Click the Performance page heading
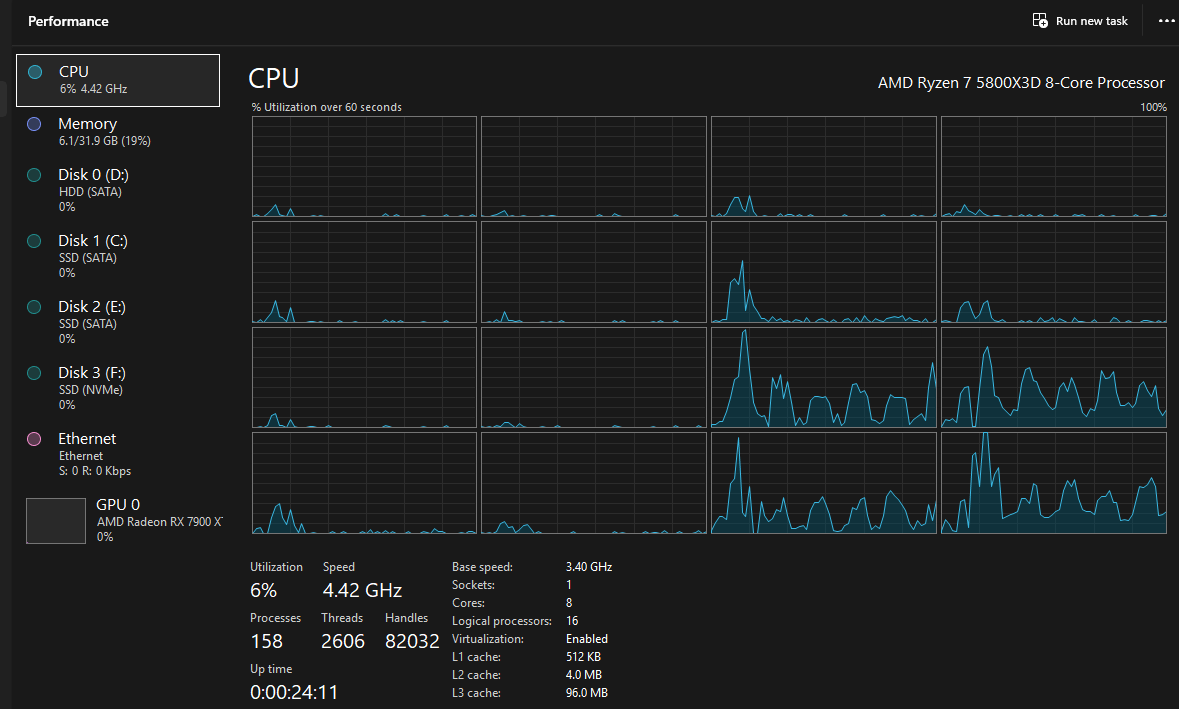Image resolution: width=1179 pixels, height=709 pixels. 68,21
